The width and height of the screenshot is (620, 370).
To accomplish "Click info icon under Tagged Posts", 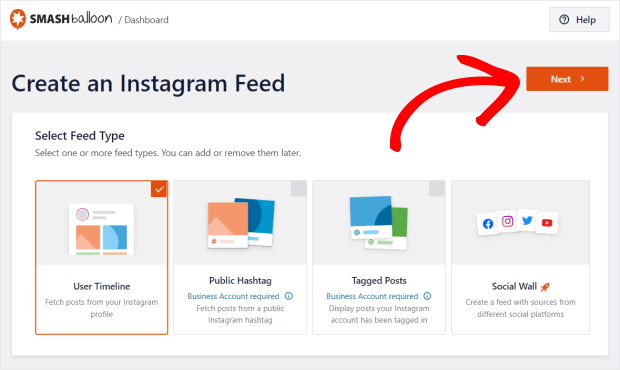I will tap(427, 296).
